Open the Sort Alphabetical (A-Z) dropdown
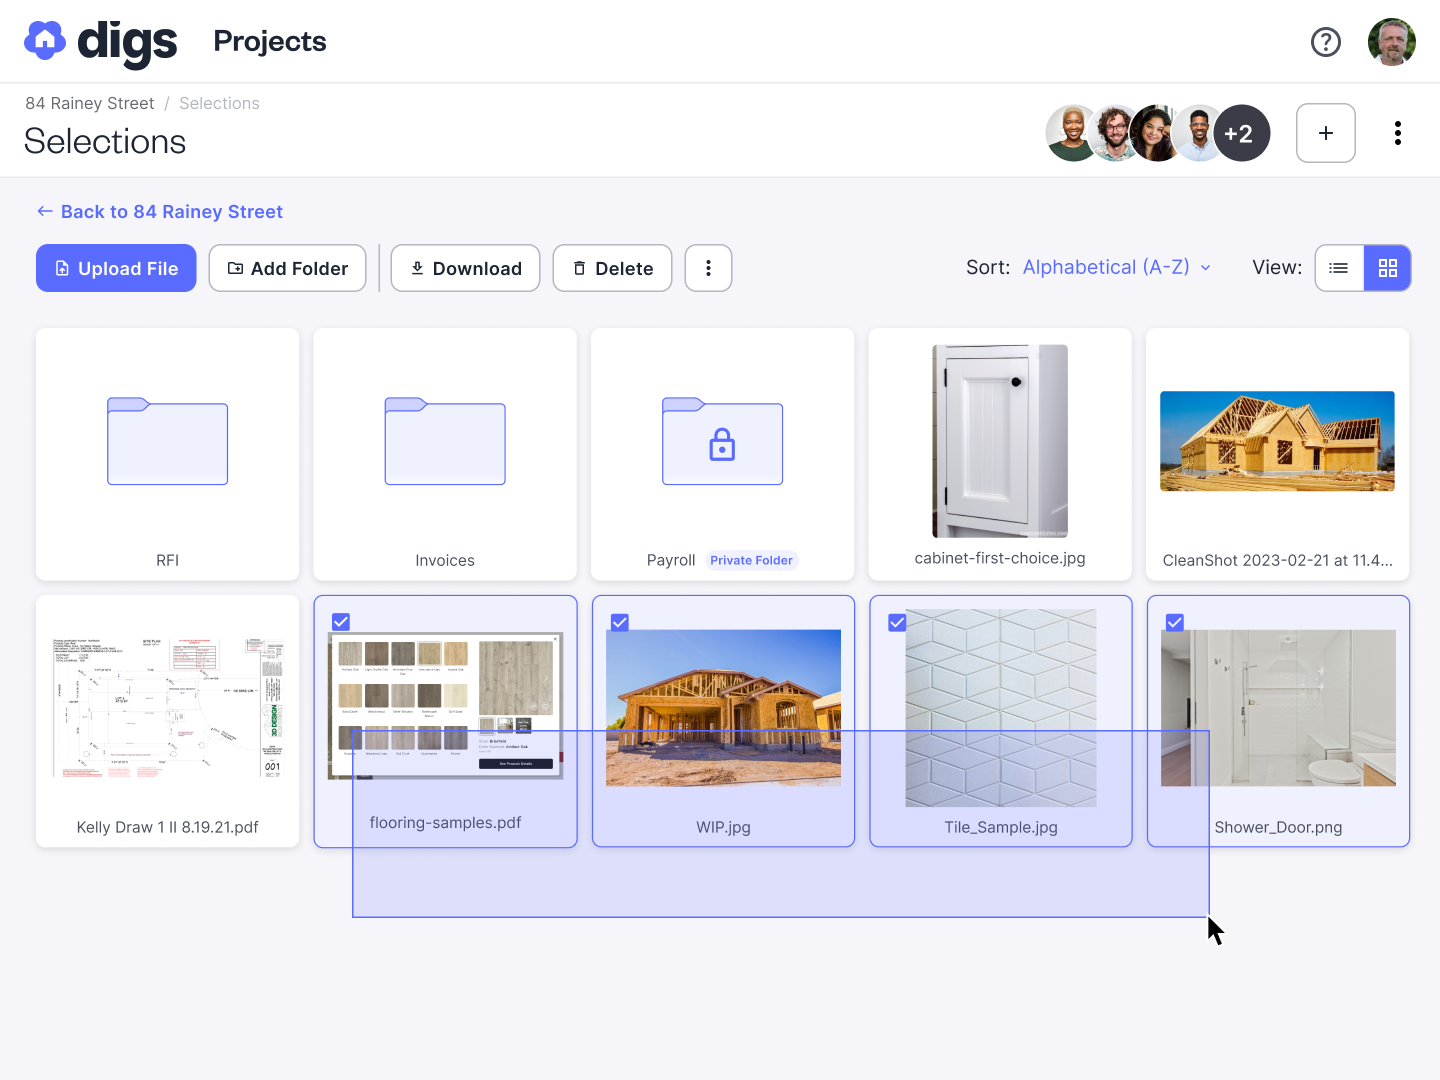Screen dimensions: 1440x1080 [1116, 267]
